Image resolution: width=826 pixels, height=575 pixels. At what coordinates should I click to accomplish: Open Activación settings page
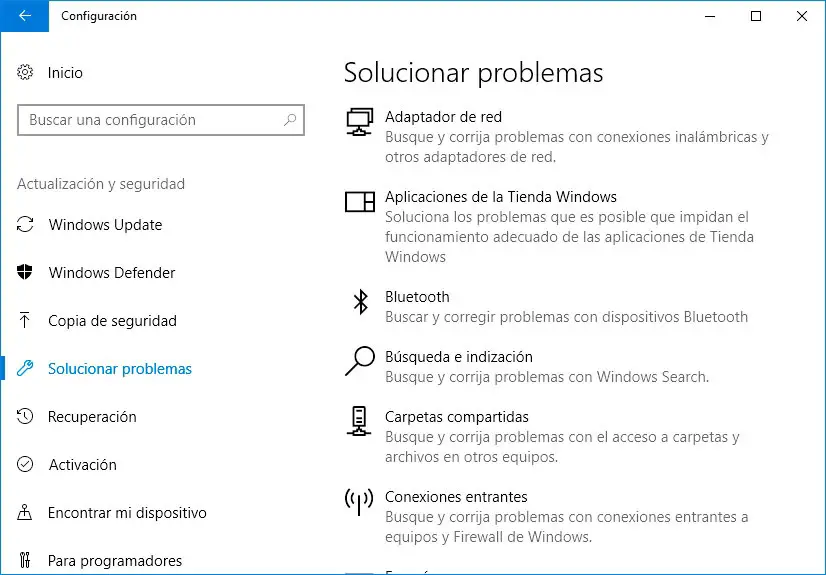coord(82,465)
